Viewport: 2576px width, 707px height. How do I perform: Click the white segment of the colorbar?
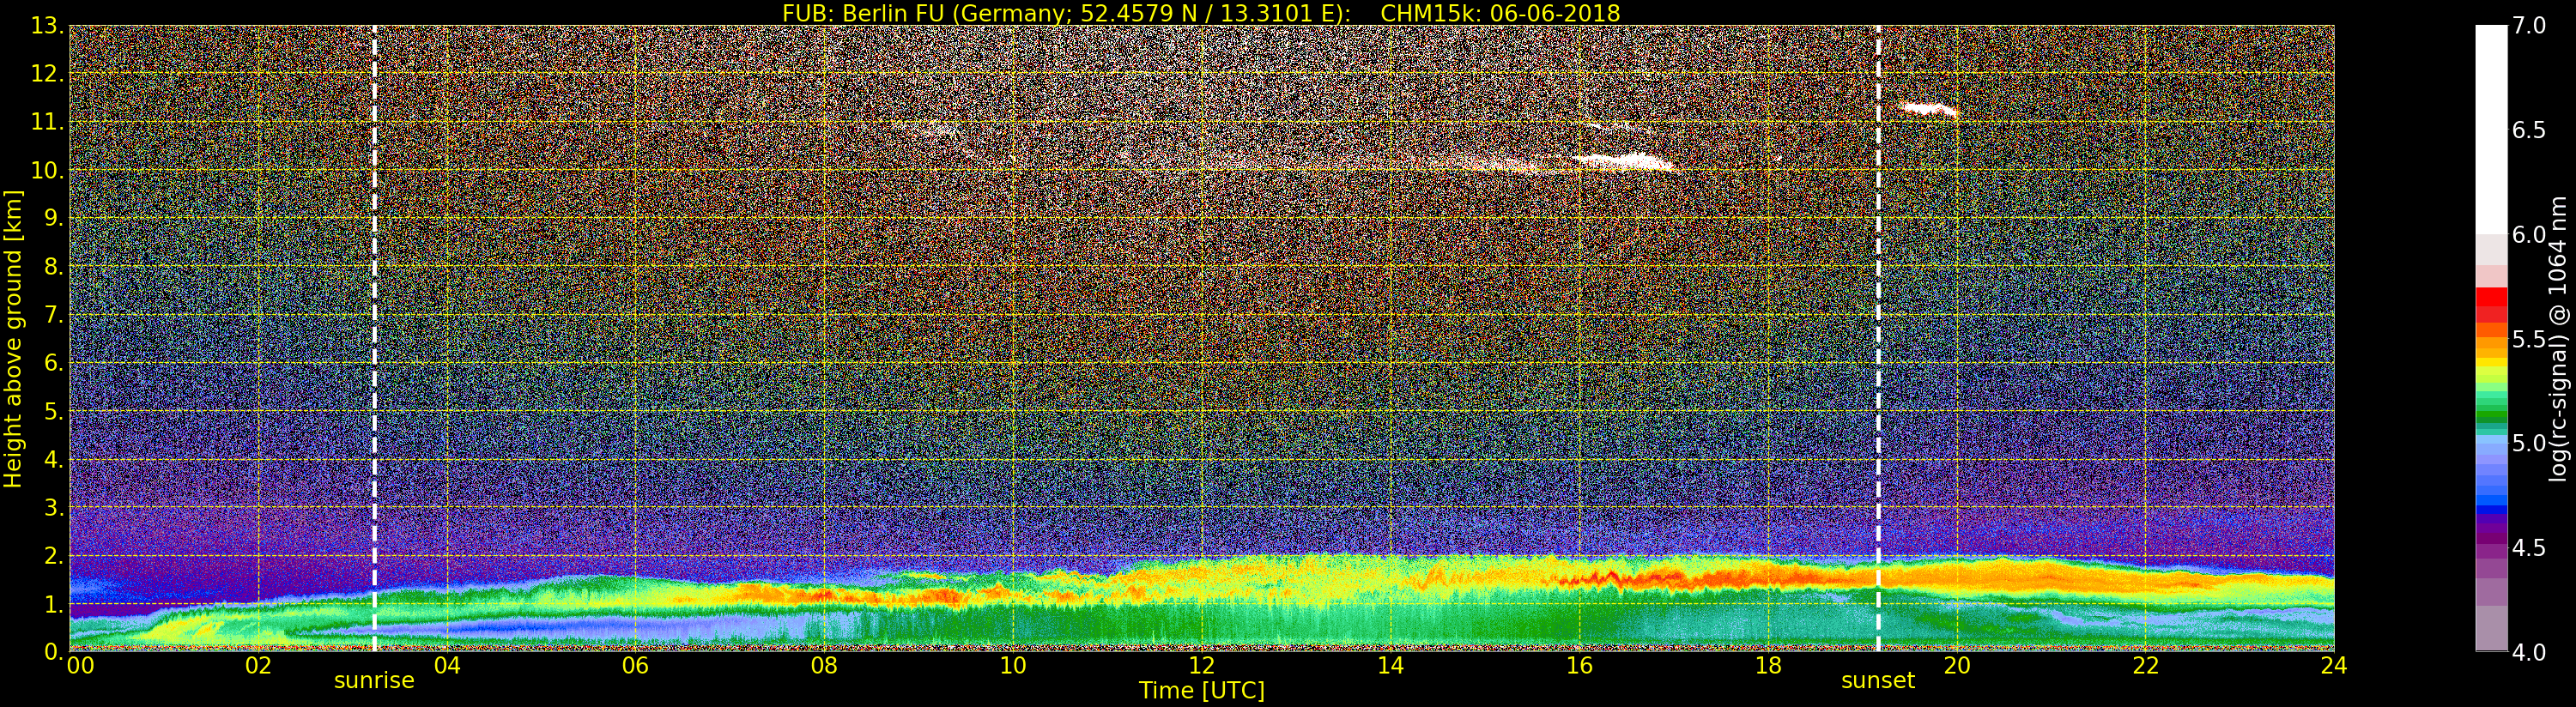click(2491, 130)
